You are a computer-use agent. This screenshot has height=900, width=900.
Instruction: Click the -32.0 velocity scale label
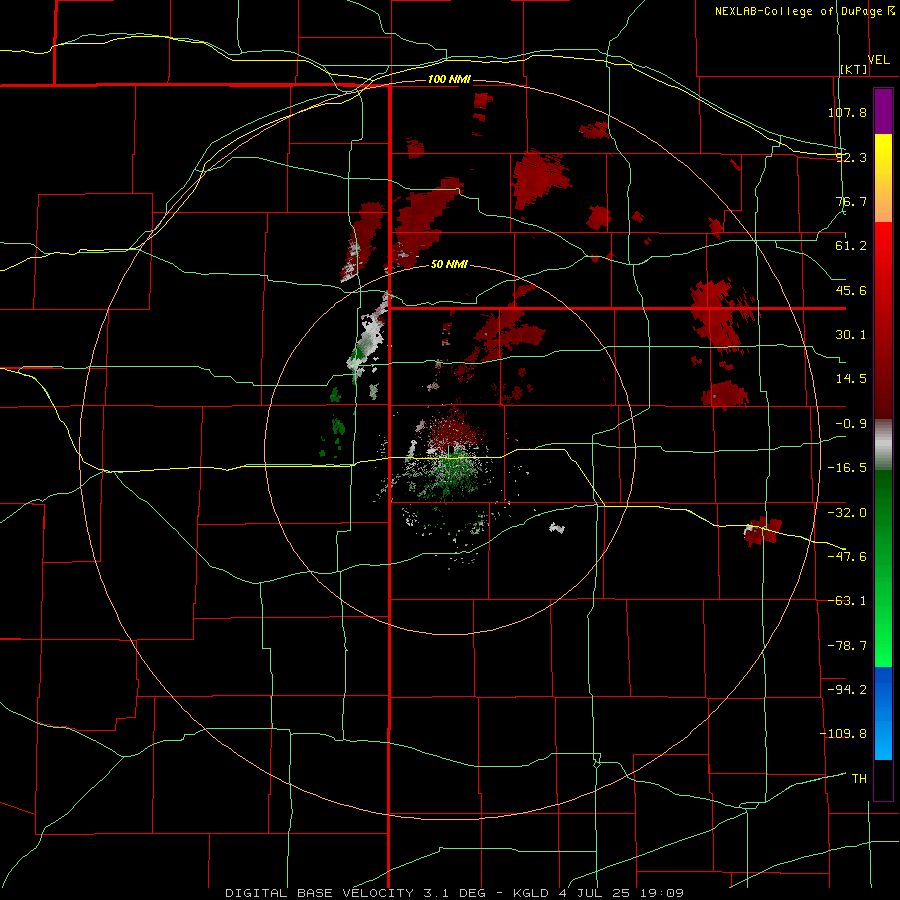[847, 513]
